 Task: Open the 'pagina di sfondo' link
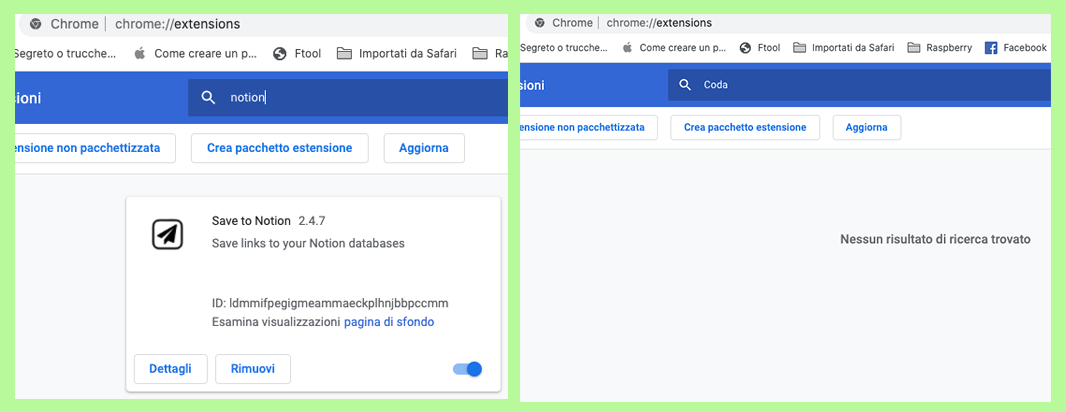coord(389,322)
